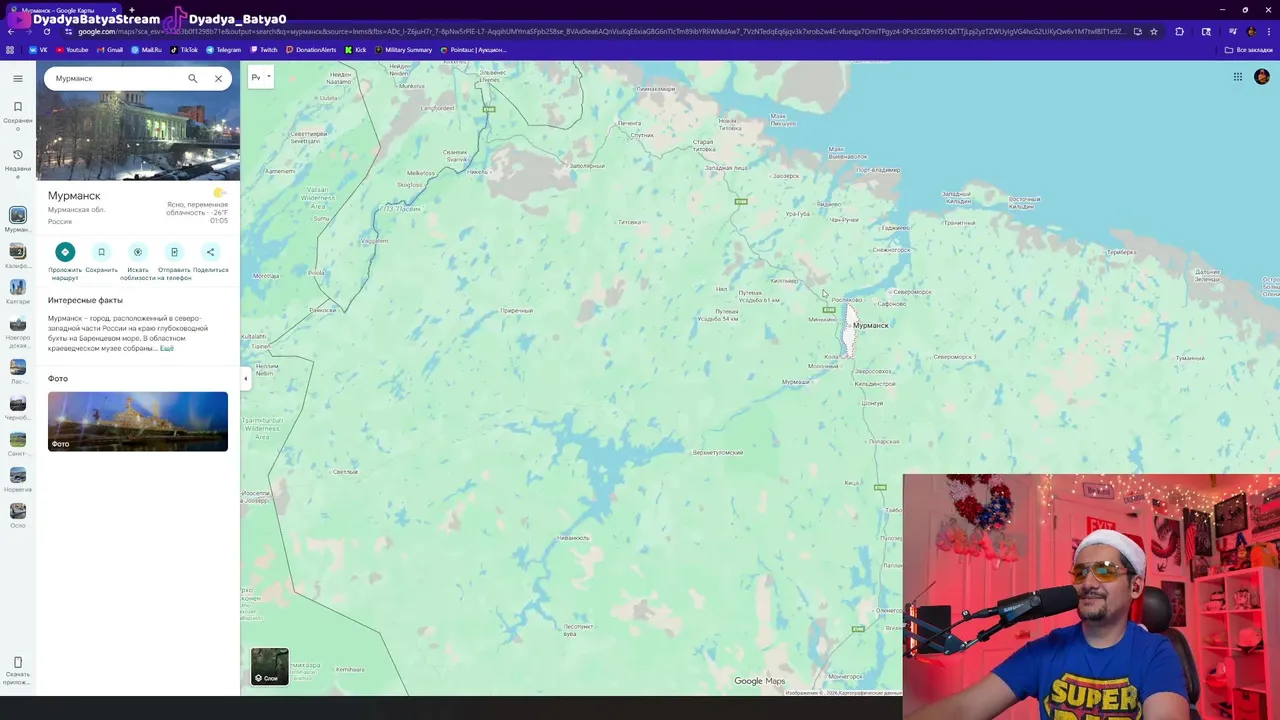This screenshot has width=1280, height=720.
Task: Select recent place Санкт-... in sidebar
Action: coord(18,444)
